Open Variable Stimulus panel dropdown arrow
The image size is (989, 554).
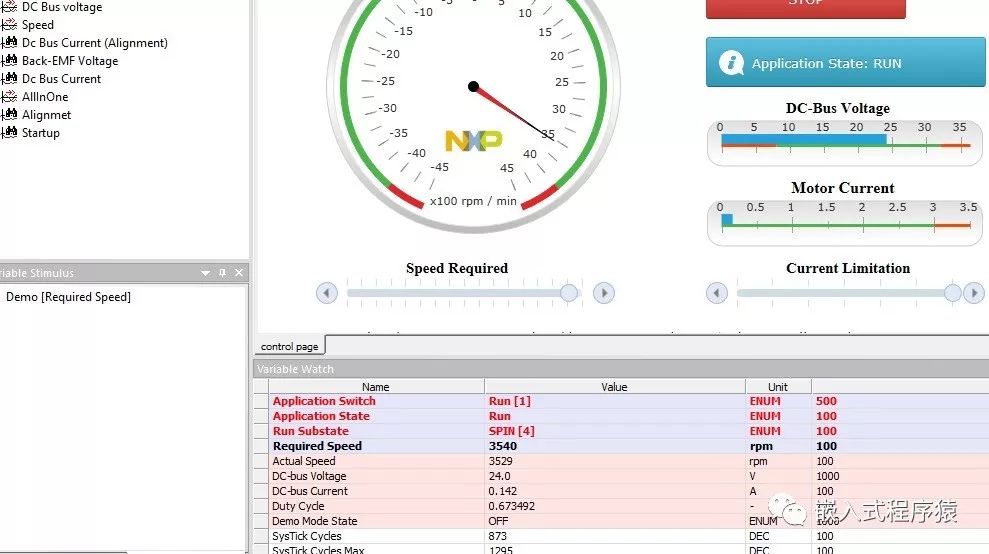pyautogui.click(x=205, y=273)
